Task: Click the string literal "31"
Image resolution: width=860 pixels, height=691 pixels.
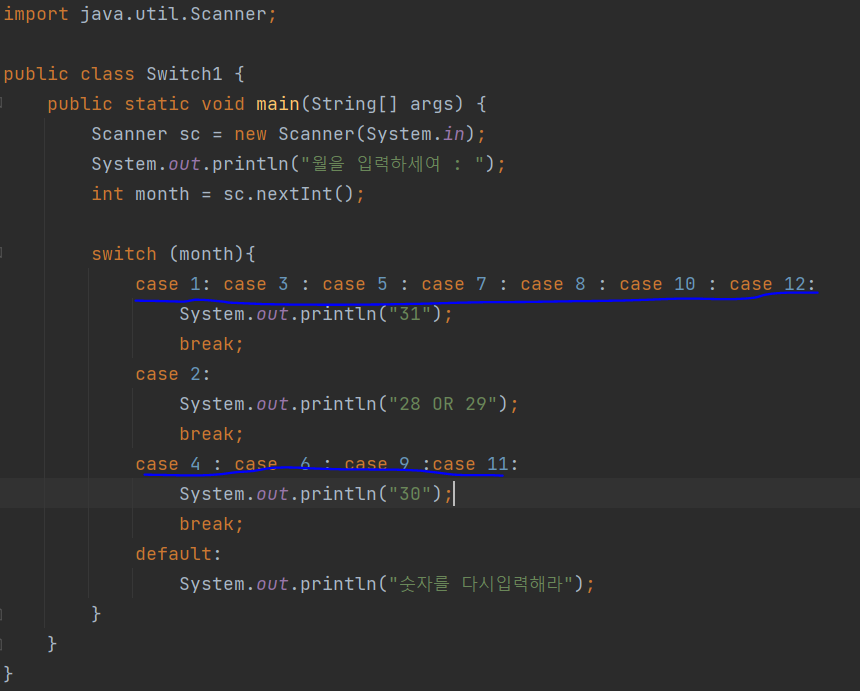Action: tap(410, 314)
